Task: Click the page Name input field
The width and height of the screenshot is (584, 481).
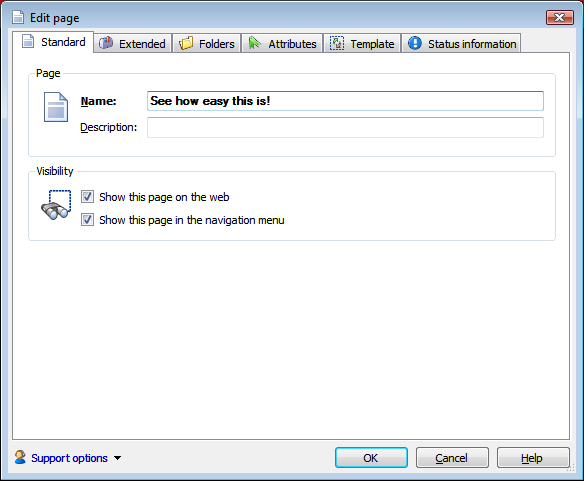Action: tap(345, 101)
